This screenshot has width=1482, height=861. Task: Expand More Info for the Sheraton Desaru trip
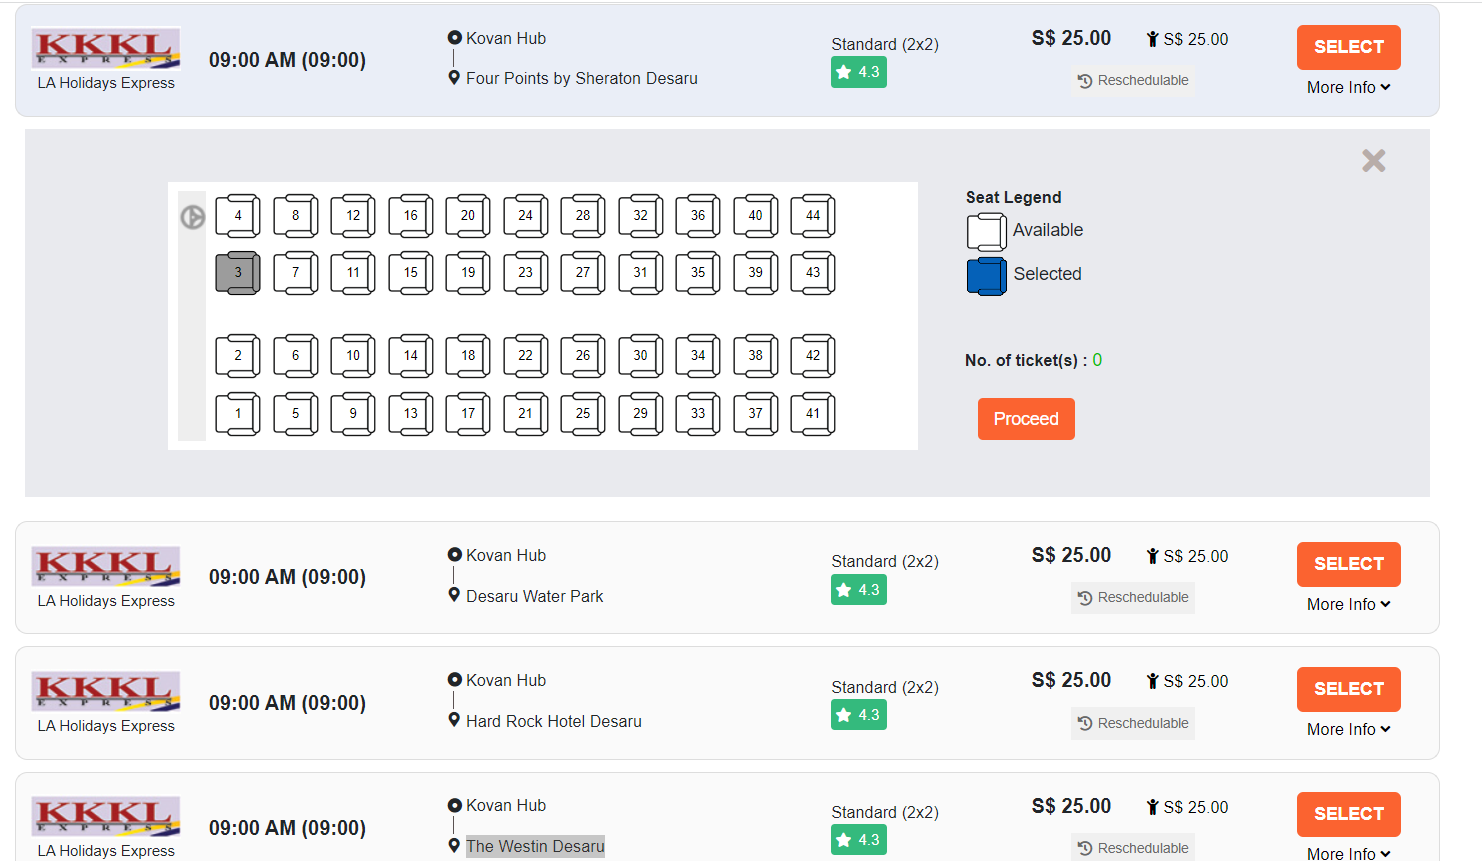(x=1348, y=87)
